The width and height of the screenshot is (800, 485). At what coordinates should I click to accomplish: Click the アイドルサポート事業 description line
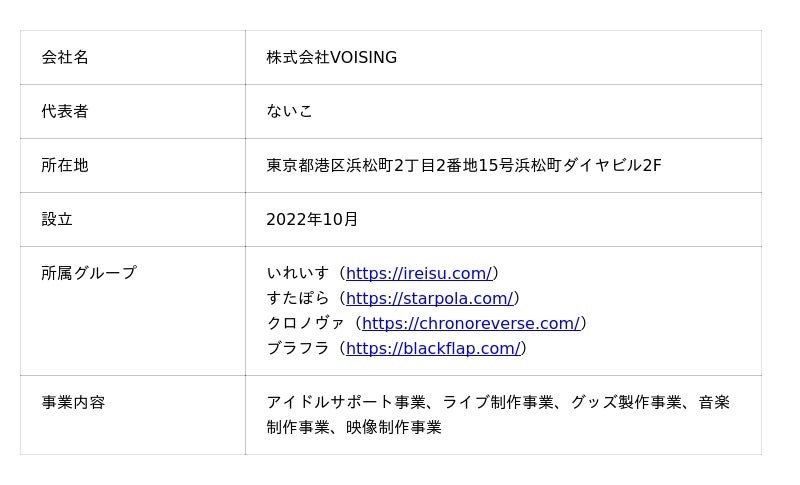point(498,402)
